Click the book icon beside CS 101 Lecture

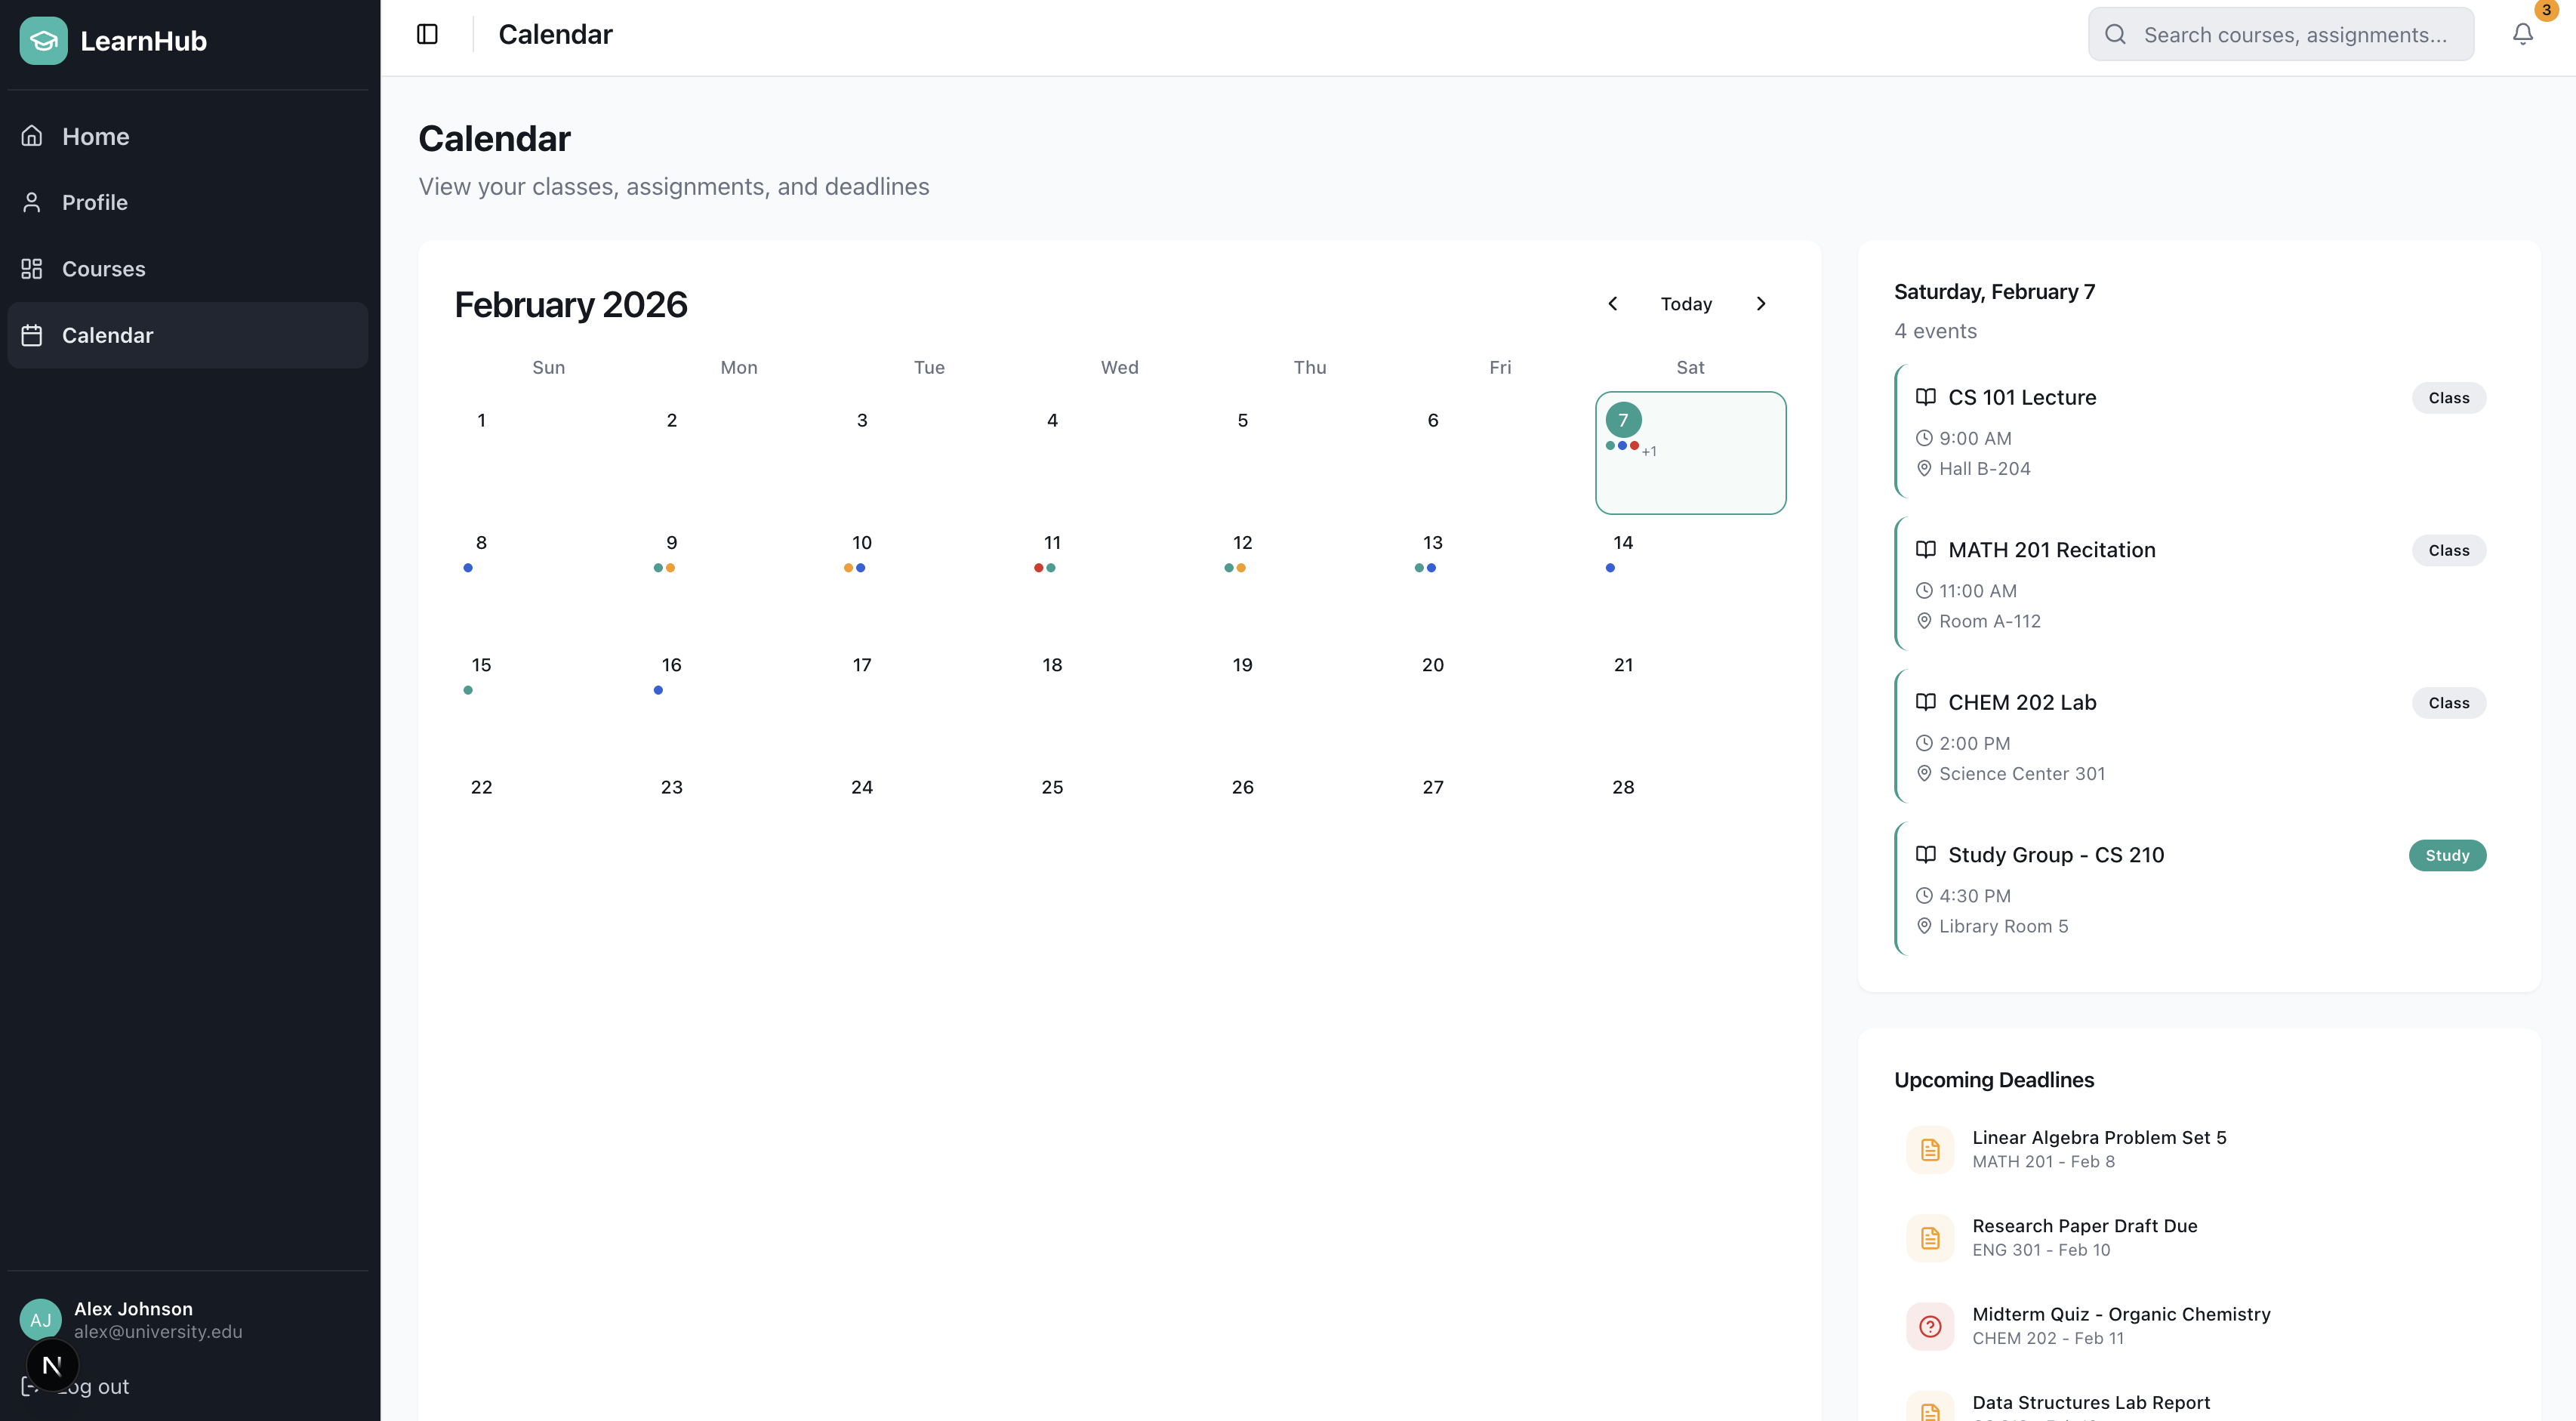[x=1925, y=397]
